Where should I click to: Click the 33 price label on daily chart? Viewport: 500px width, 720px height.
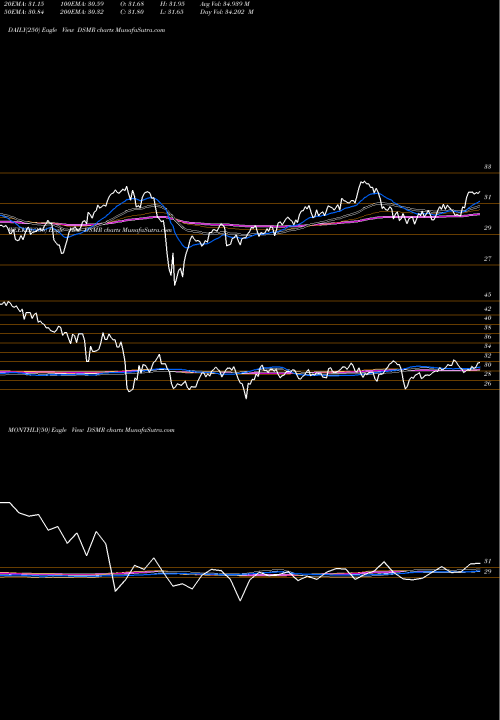(487, 167)
